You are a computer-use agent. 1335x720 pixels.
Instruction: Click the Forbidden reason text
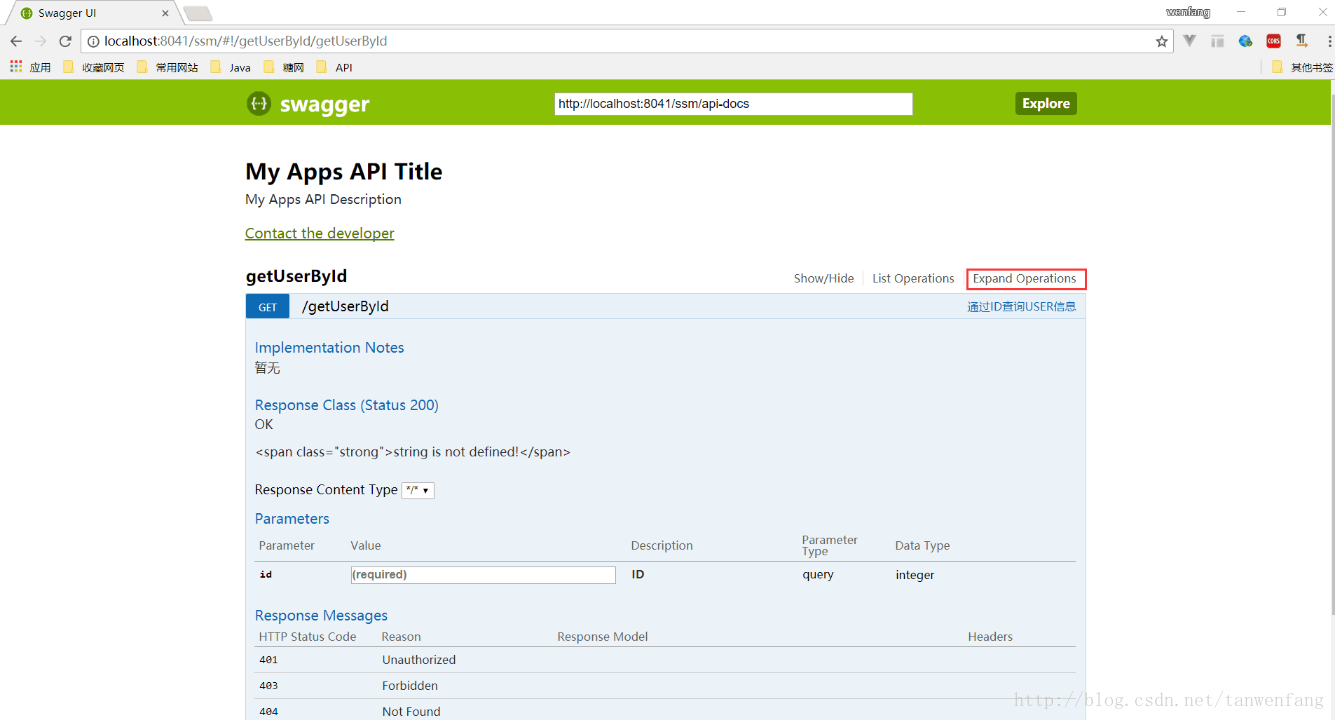pyautogui.click(x=410, y=686)
